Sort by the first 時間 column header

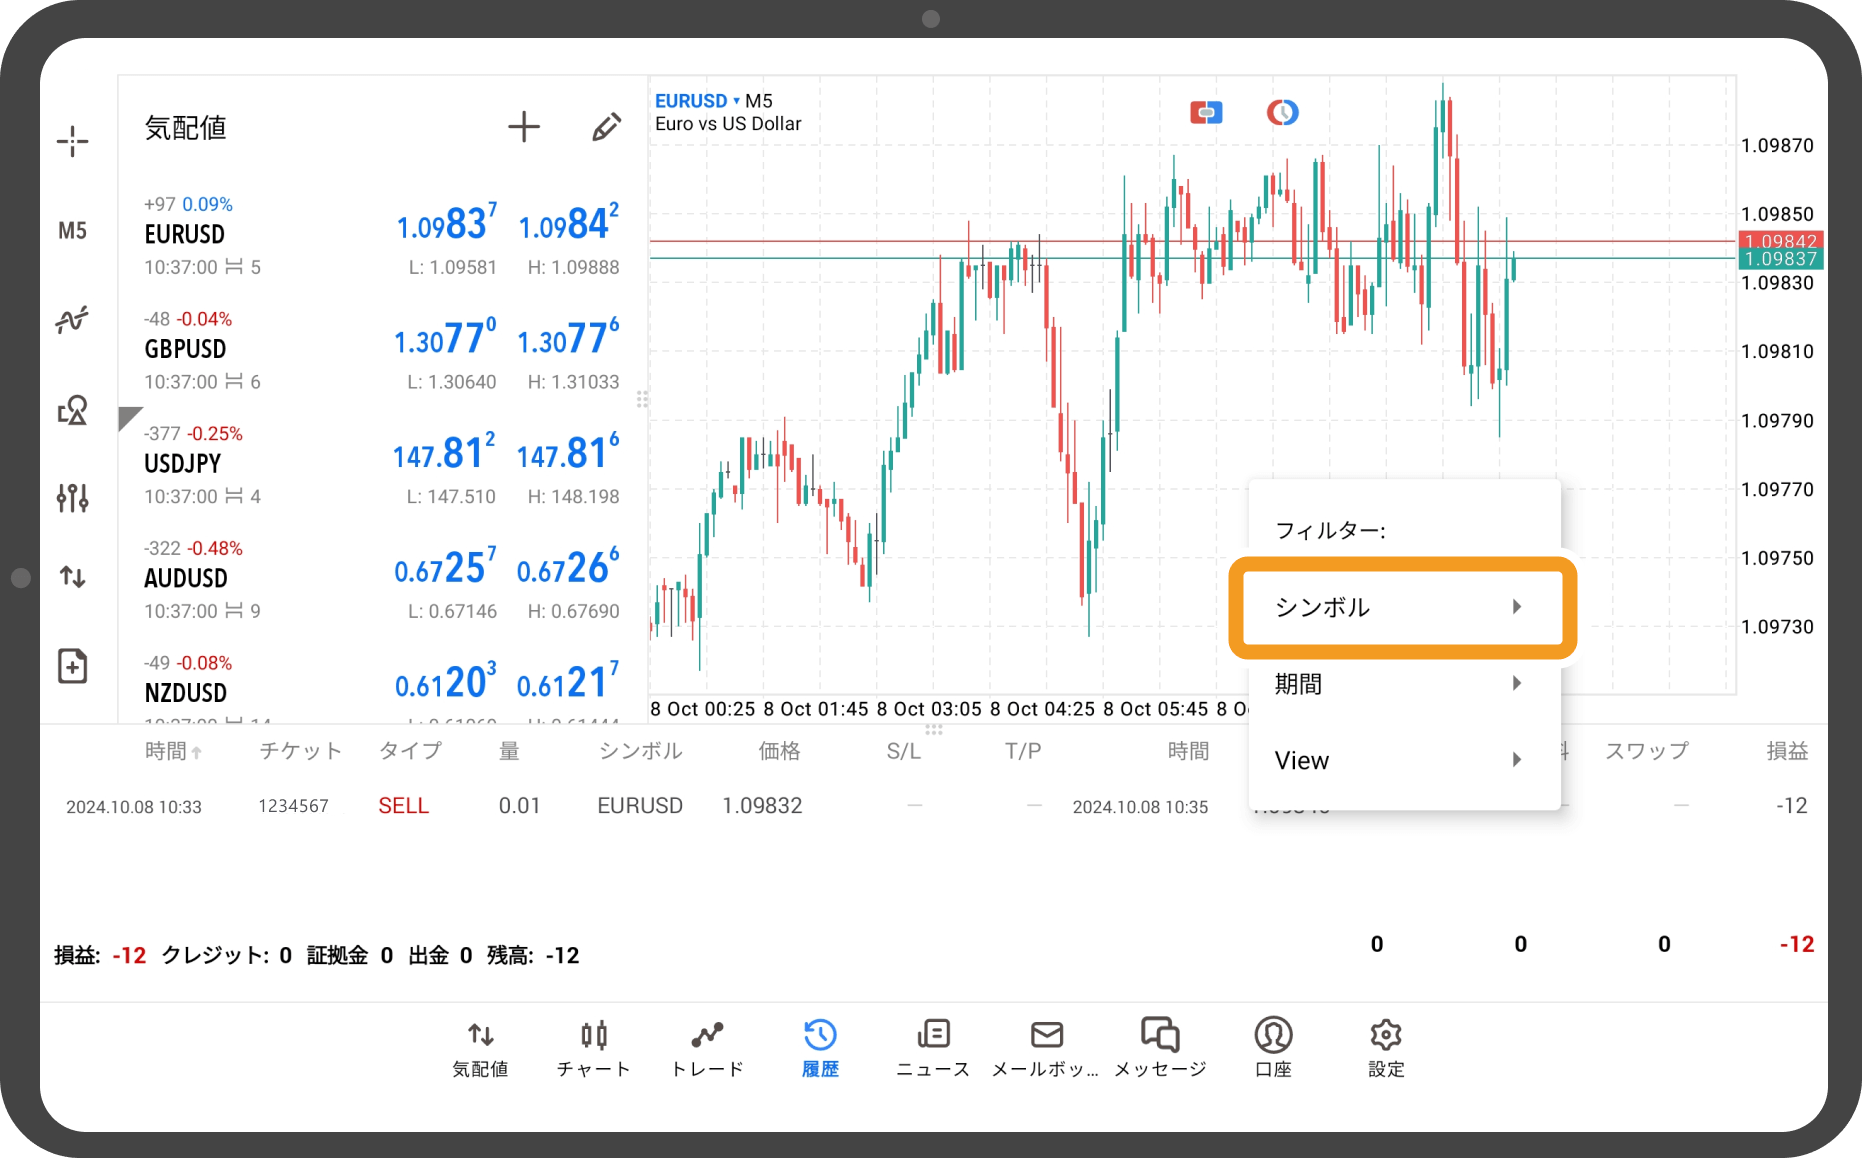[173, 751]
